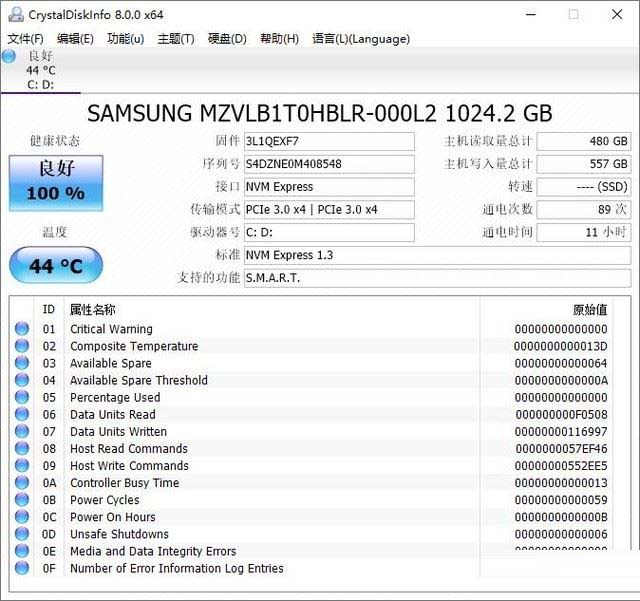The width and height of the screenshot is (640, 601).
Task: Click the transfer mode field PCIe 3.0 x4
Action: pos(329,210)
